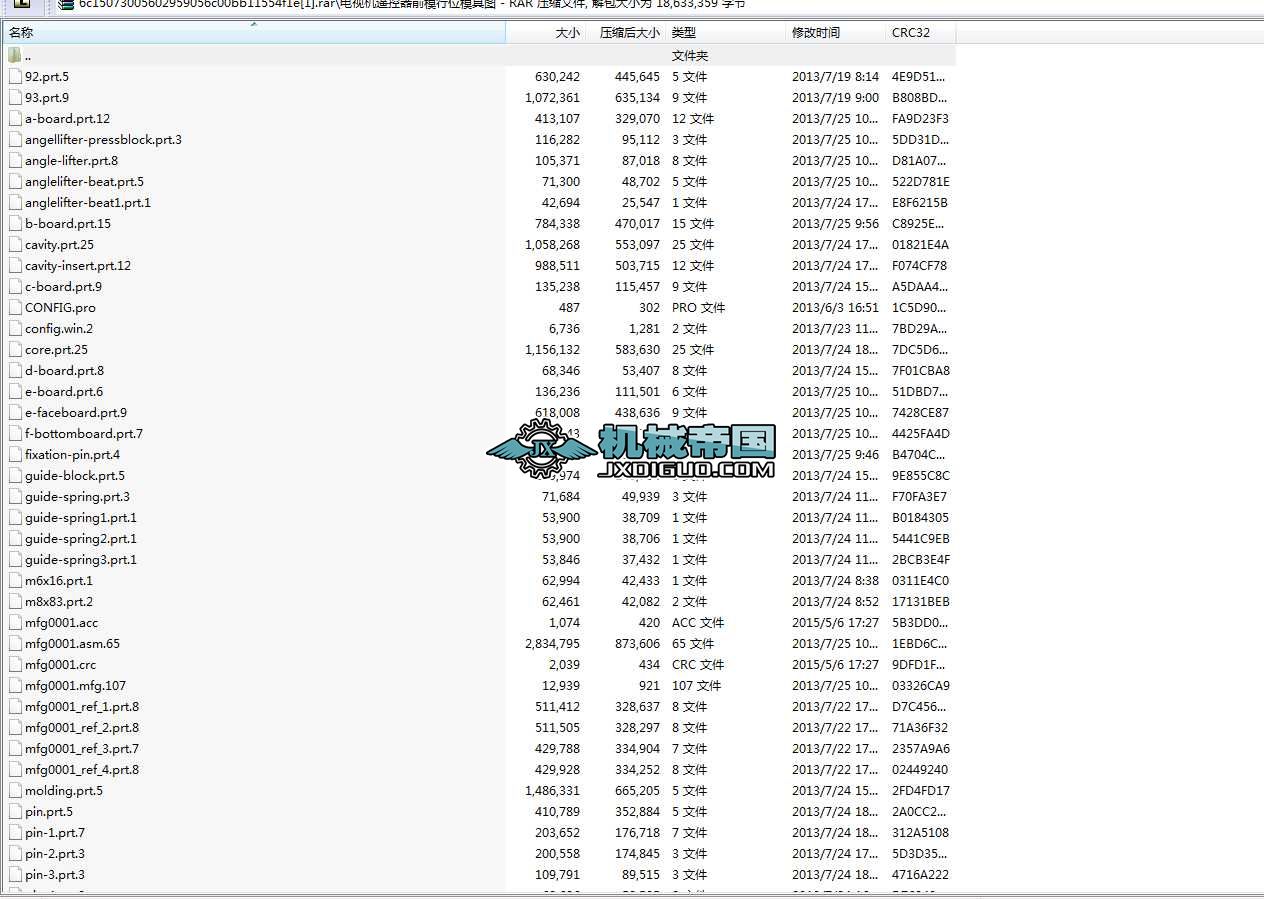Select the file name m6x16.prt.1
1264x899 pixels.
[x=59, y=581]
